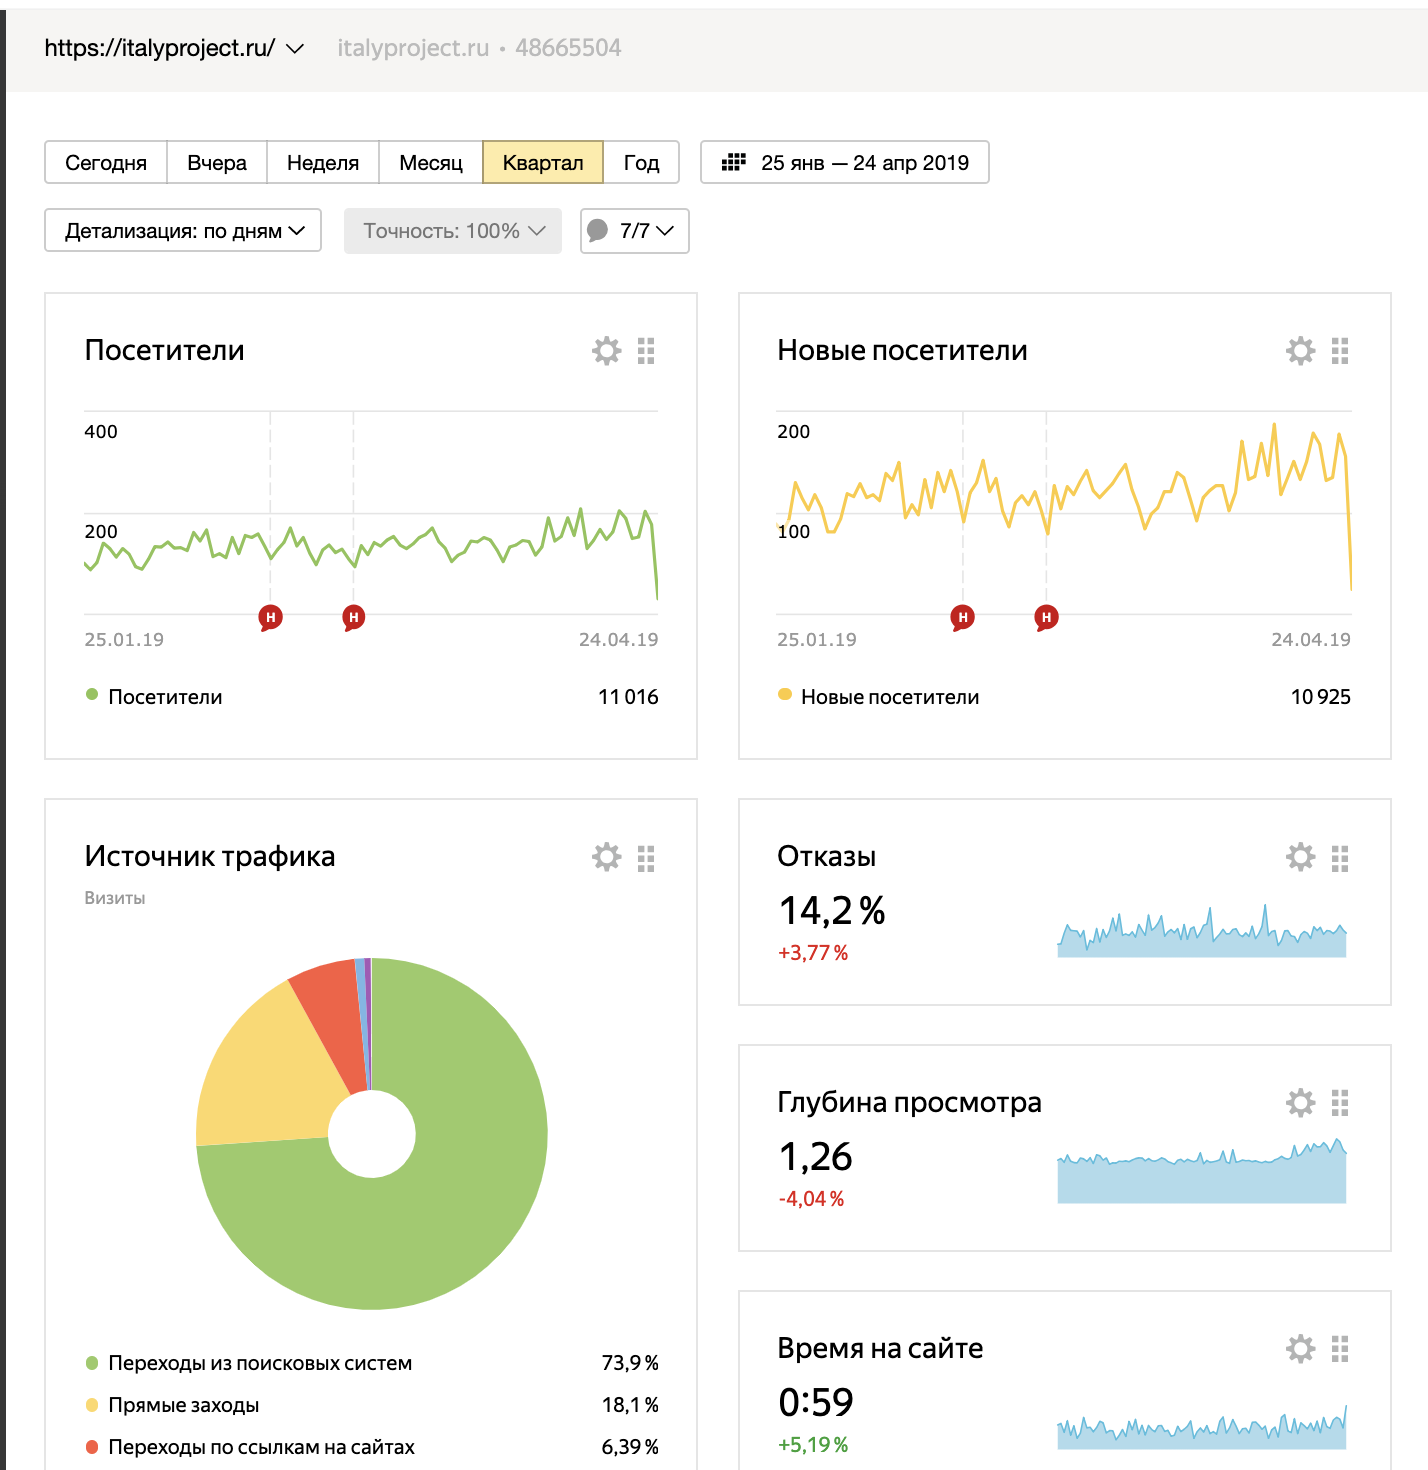Select the Год period tab
The image size is (1428, 1470).
click(641, 163)
